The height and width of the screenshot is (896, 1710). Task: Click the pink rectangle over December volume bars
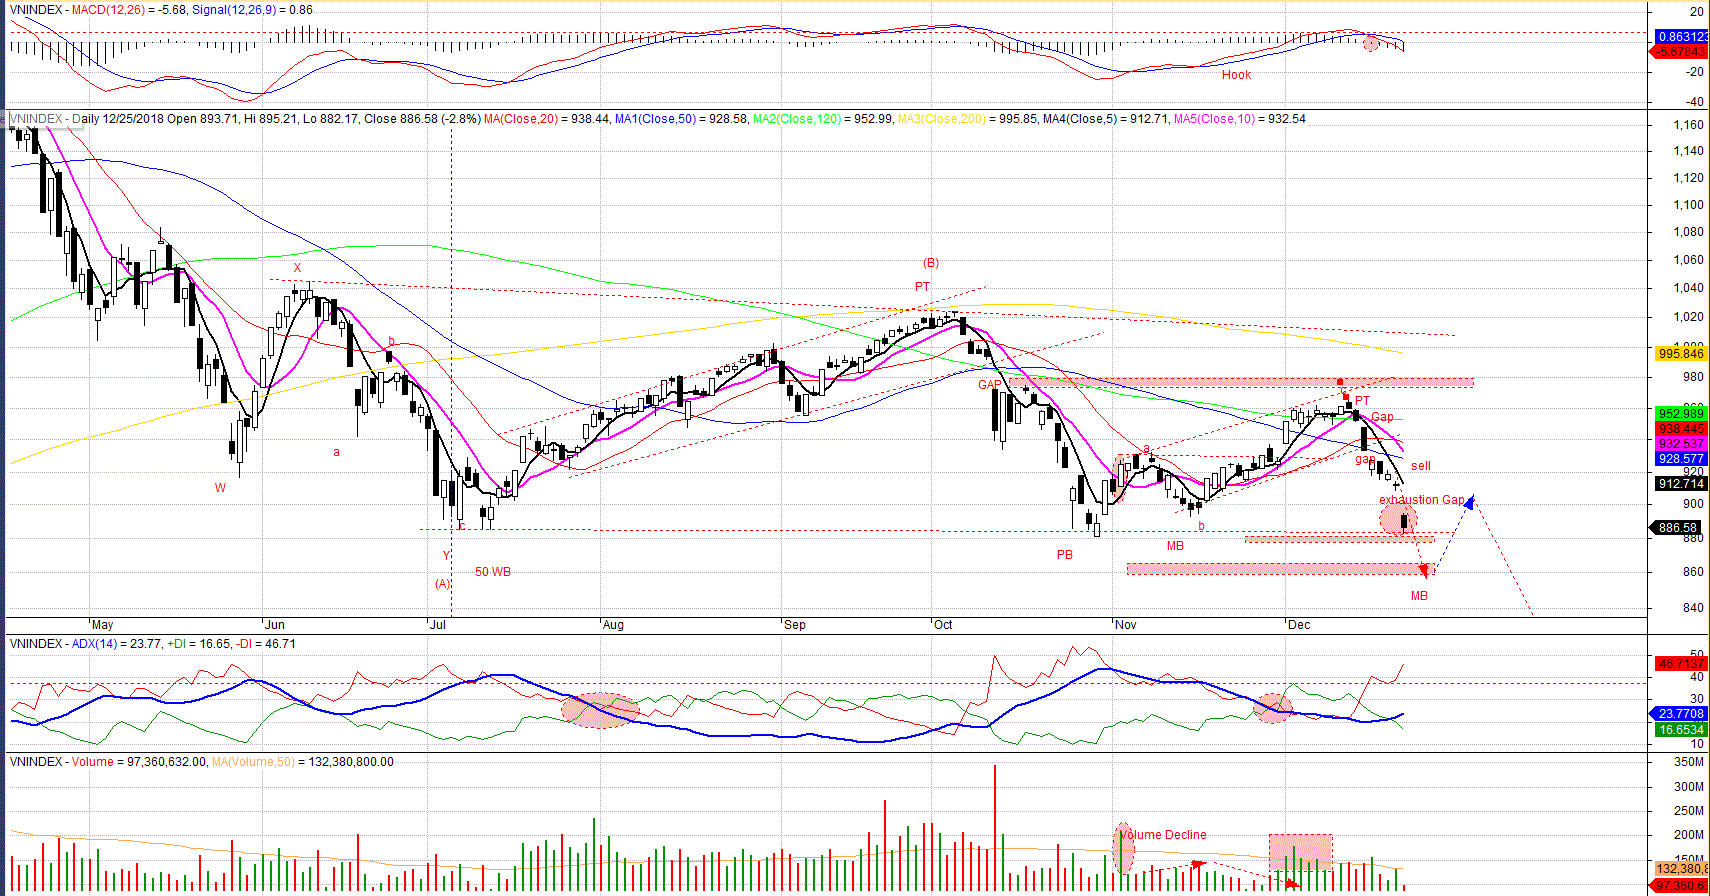[1300, 852]
